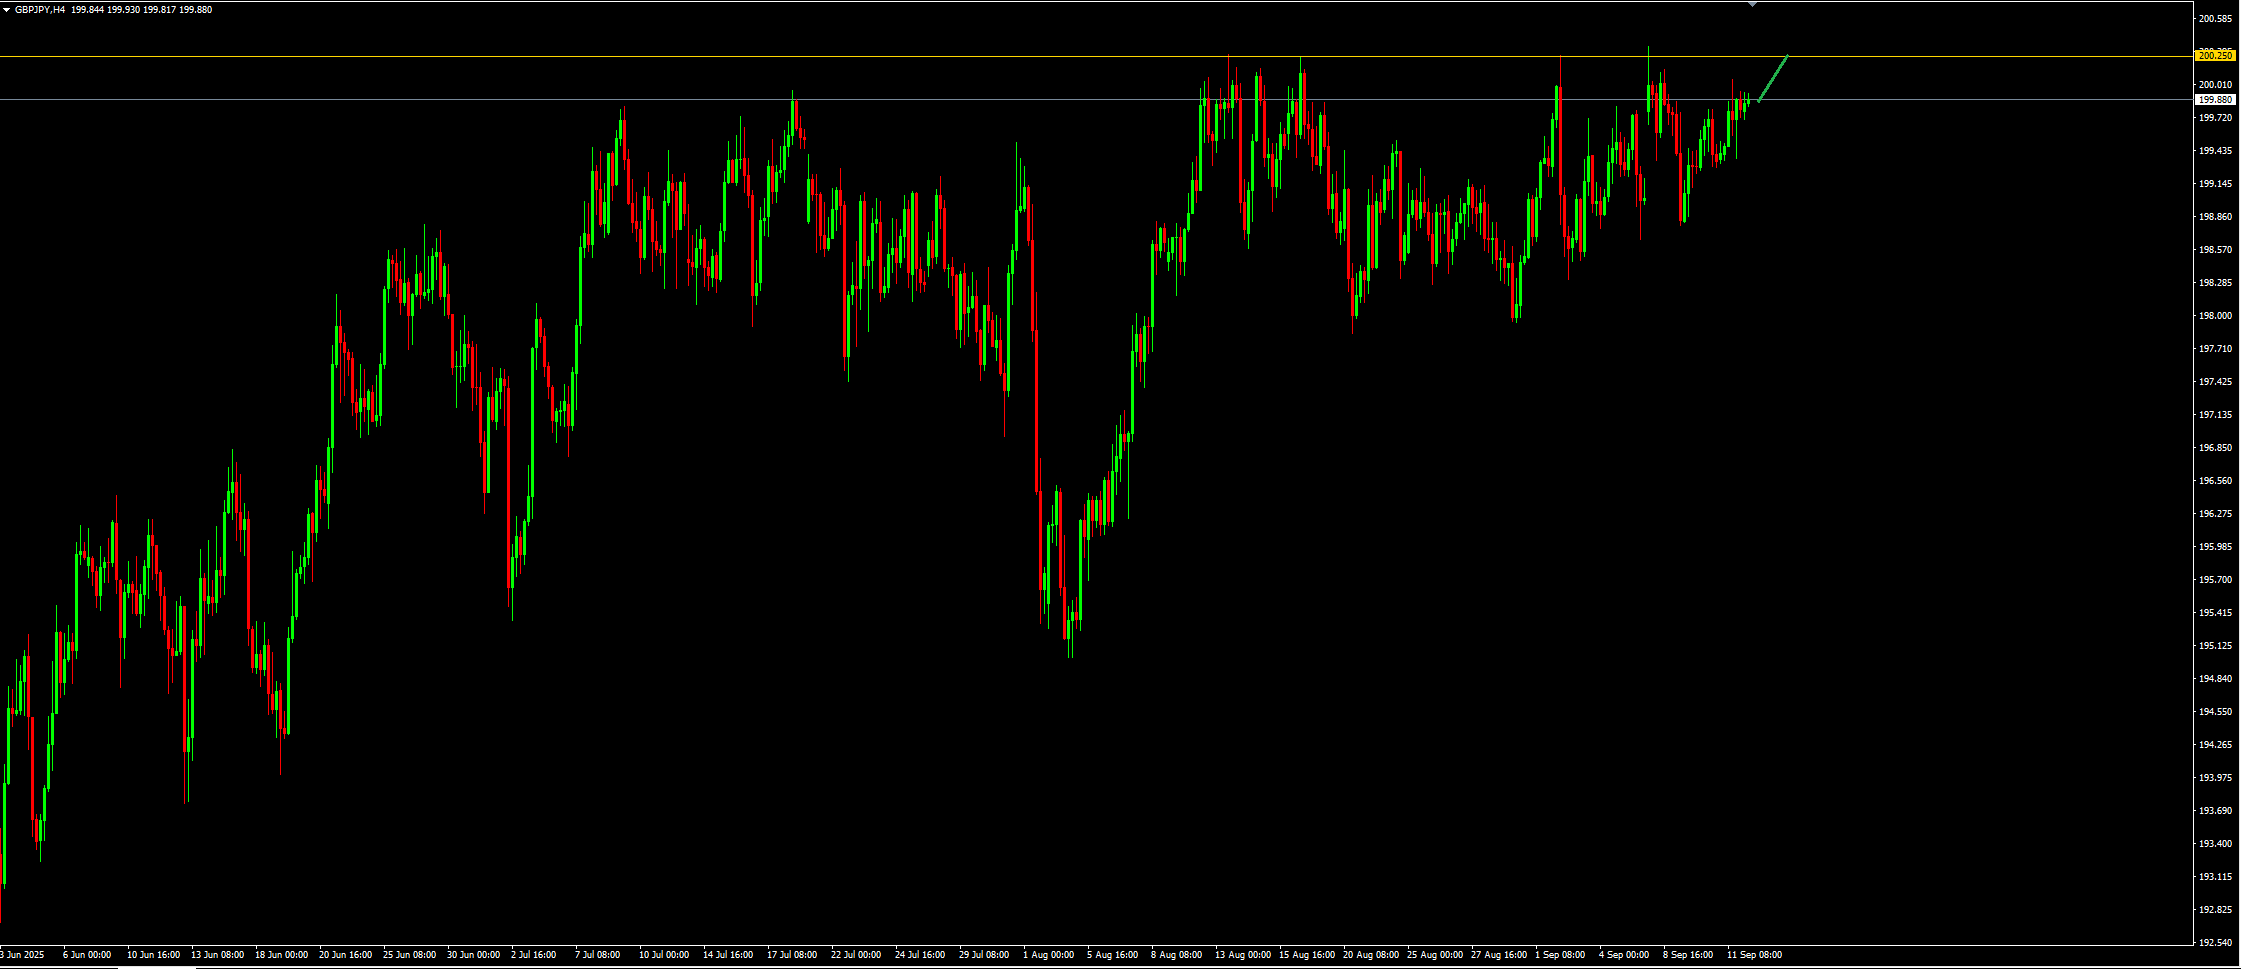Image resolution: width=2241 pixels, height=969 pixels.
Task: Select the green diagonal trend line
Action: [x=1773, y=78]
